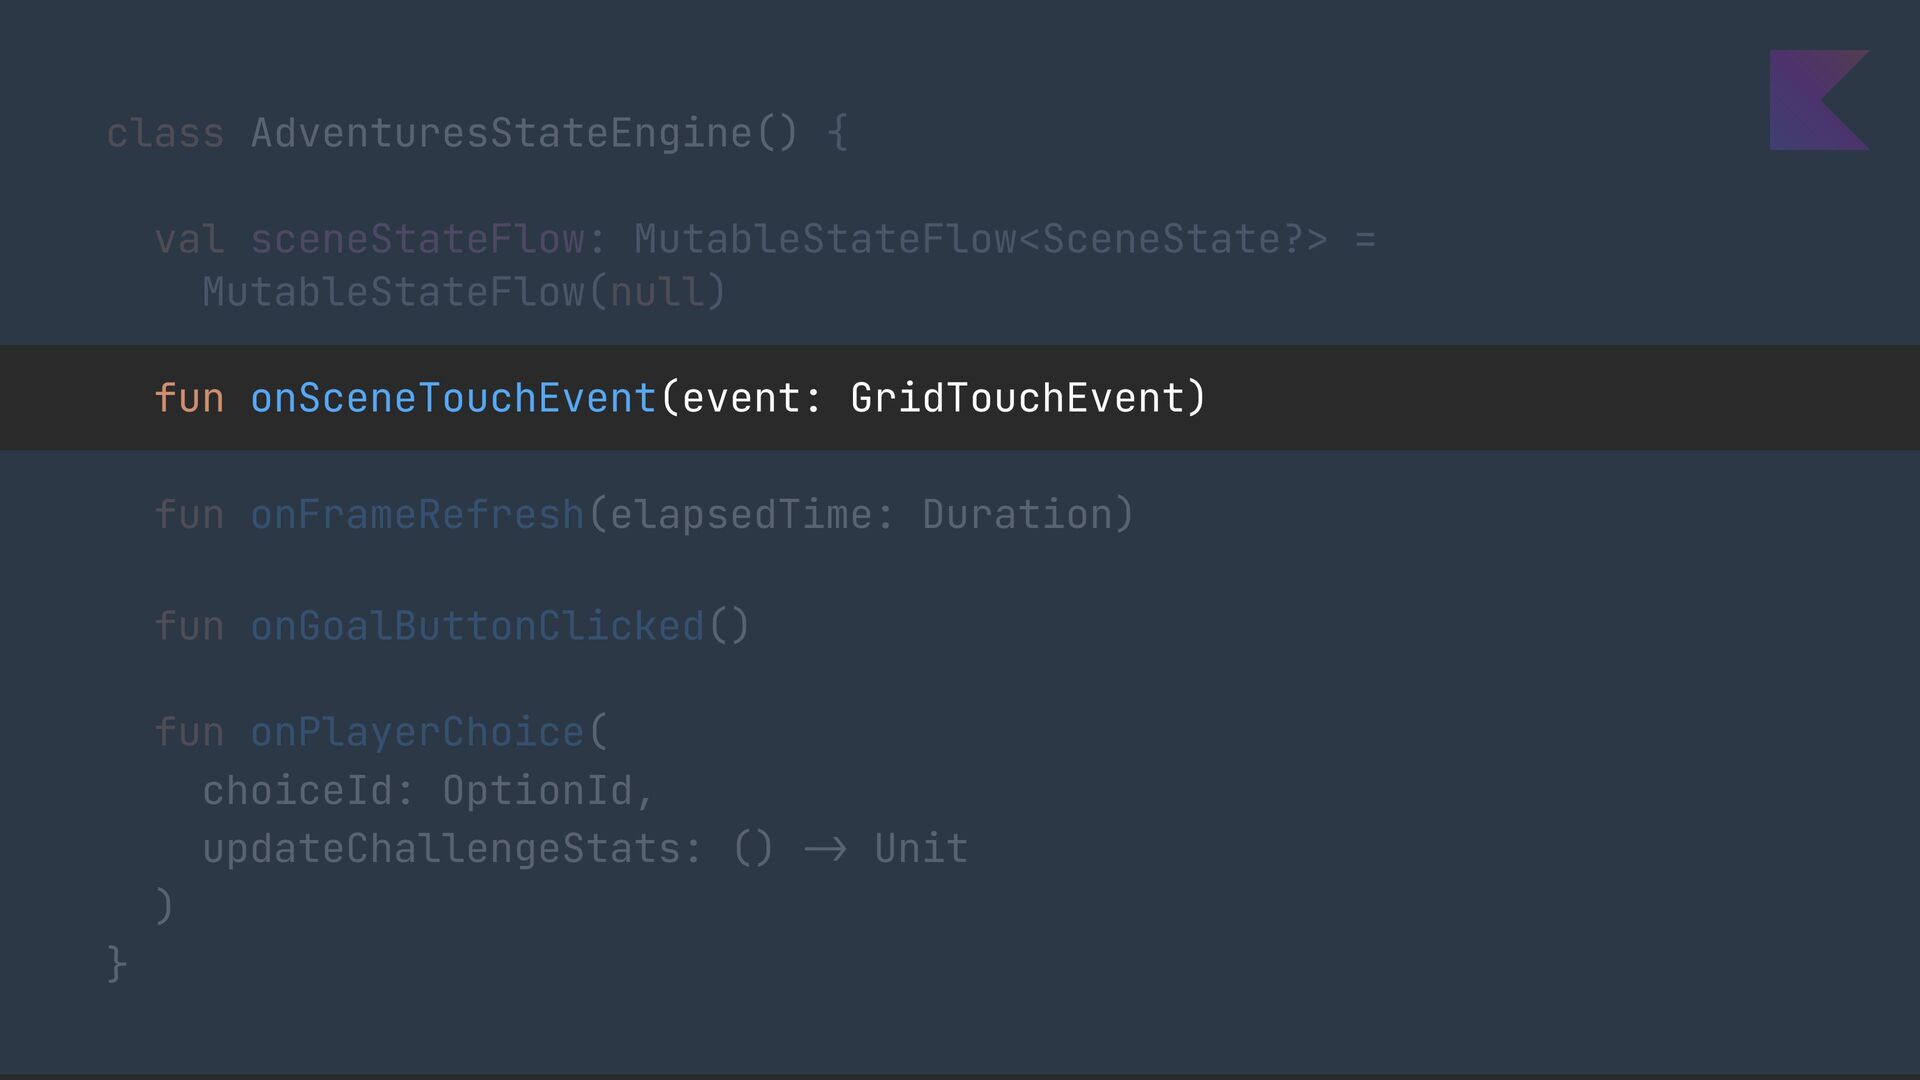Click the updateChallengeStats parameter
This screenshot has width=1920, height=1080.
tap(441, 849)
